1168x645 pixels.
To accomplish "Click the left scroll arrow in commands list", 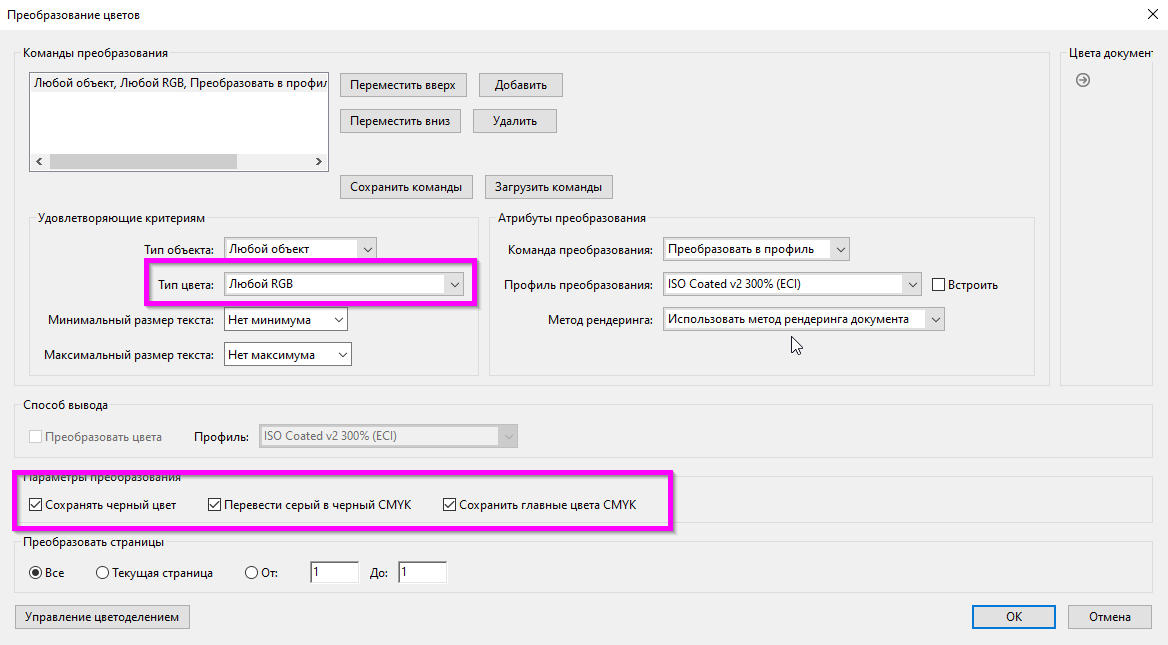I will (x=39, y=161).
